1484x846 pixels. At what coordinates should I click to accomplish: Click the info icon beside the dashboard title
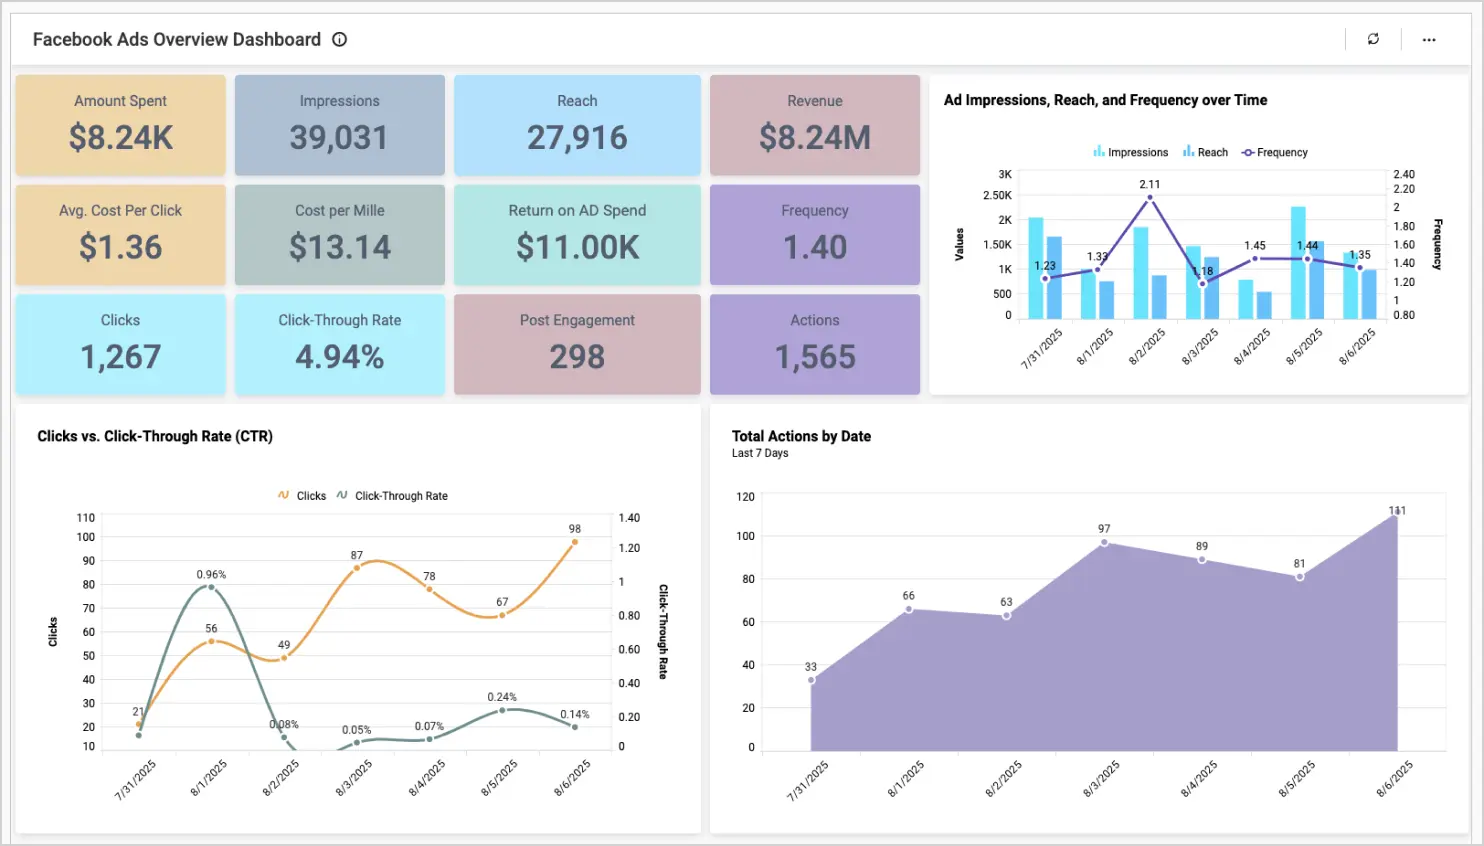click(339, 39)
